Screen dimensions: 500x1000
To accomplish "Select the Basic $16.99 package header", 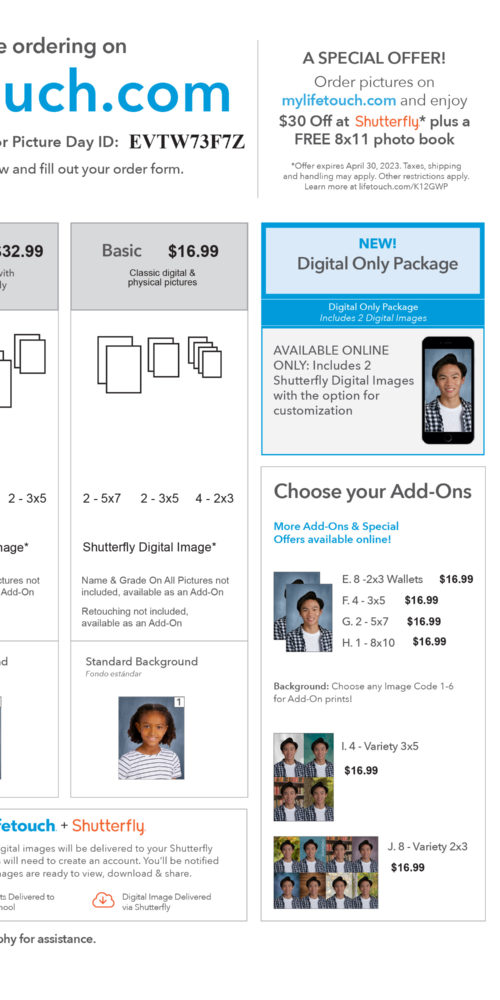I will (x=159, y=266).
